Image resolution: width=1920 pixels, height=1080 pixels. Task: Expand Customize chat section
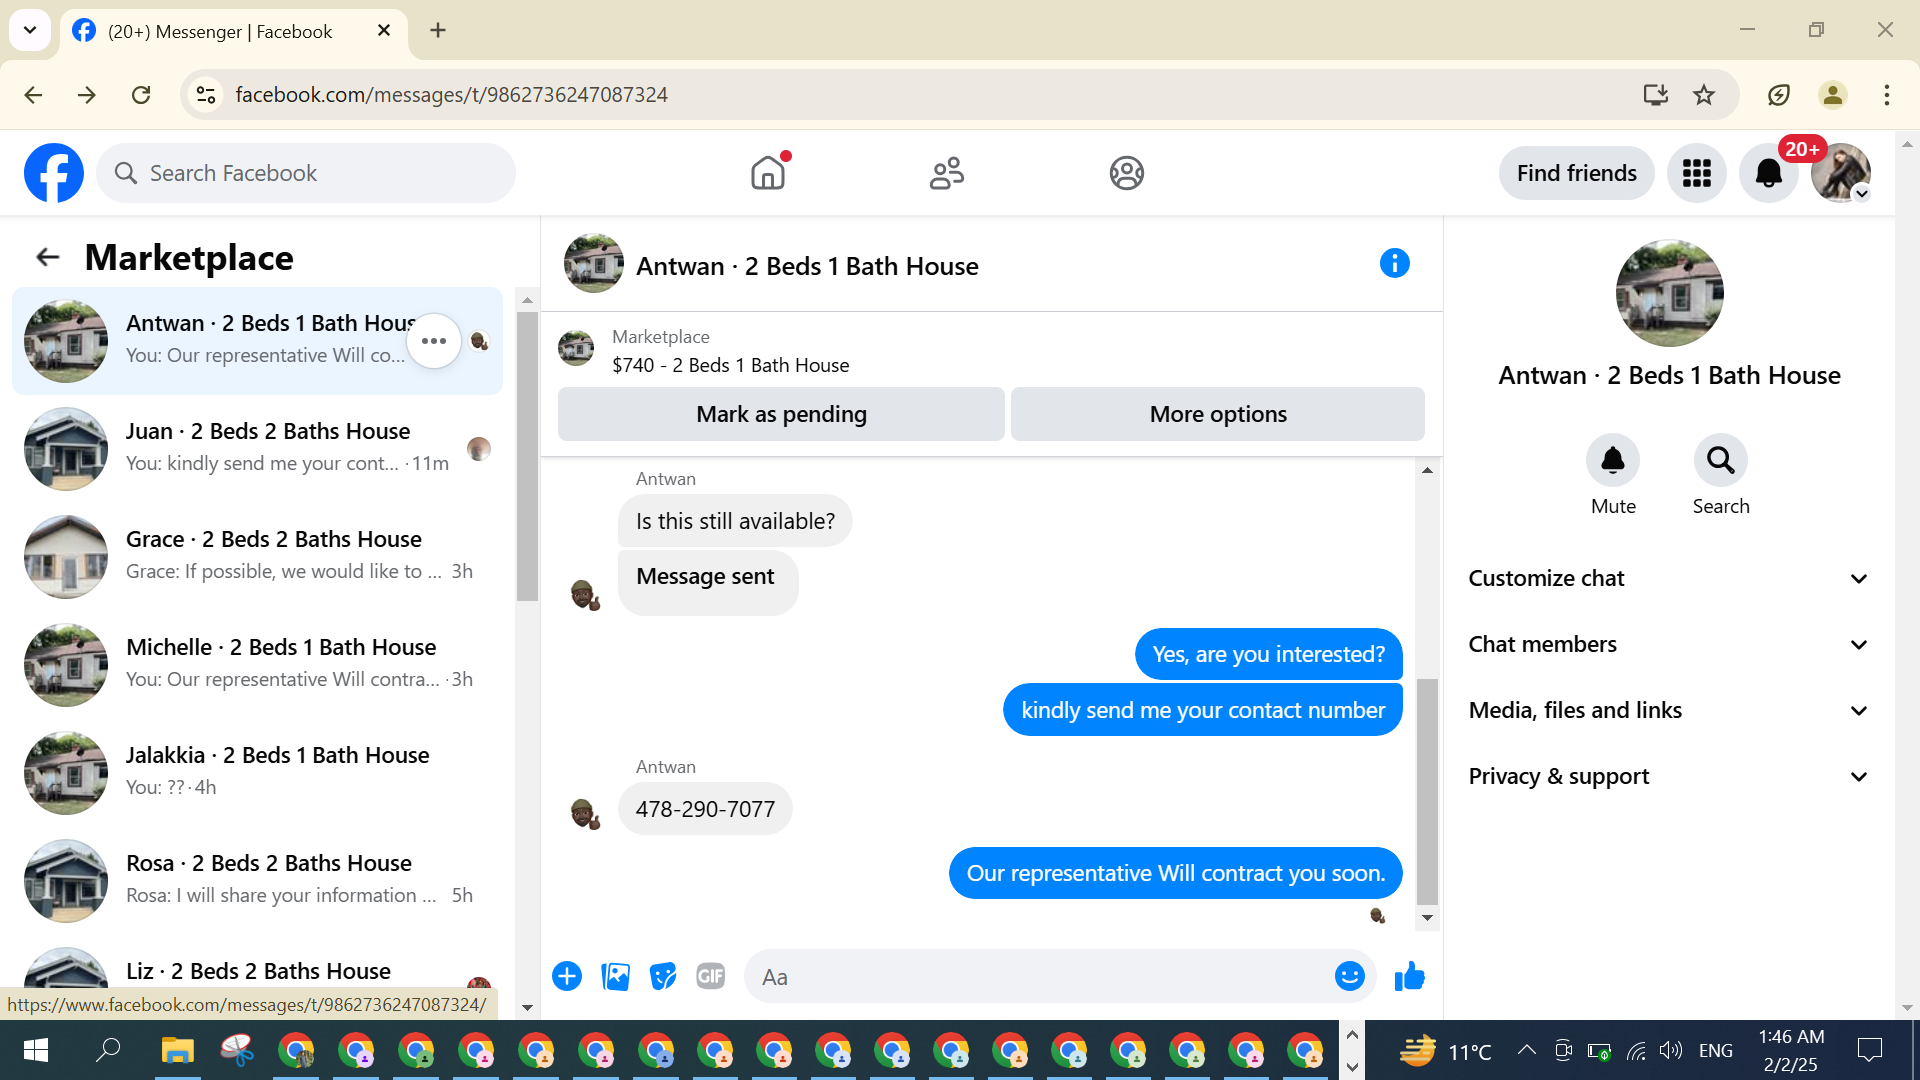click(1667, 579)
